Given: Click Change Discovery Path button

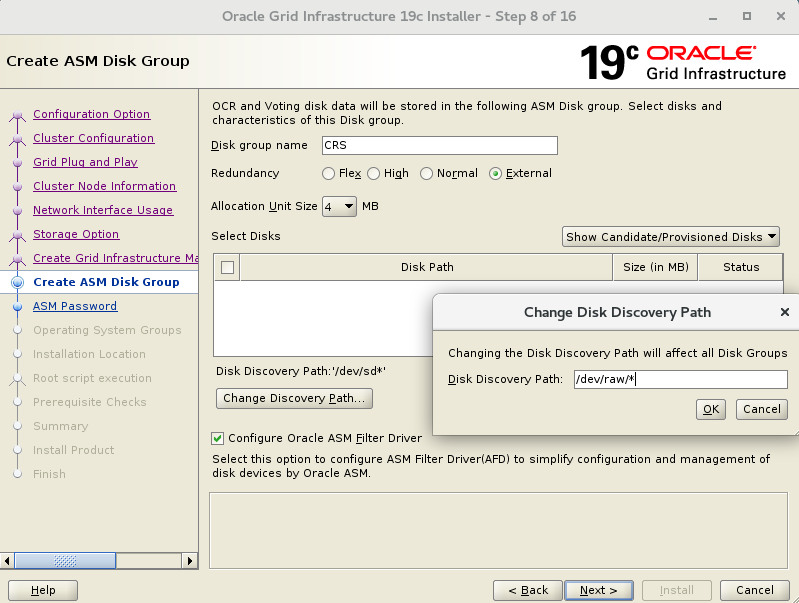Looking at the screenshot, I should [294, 398].
